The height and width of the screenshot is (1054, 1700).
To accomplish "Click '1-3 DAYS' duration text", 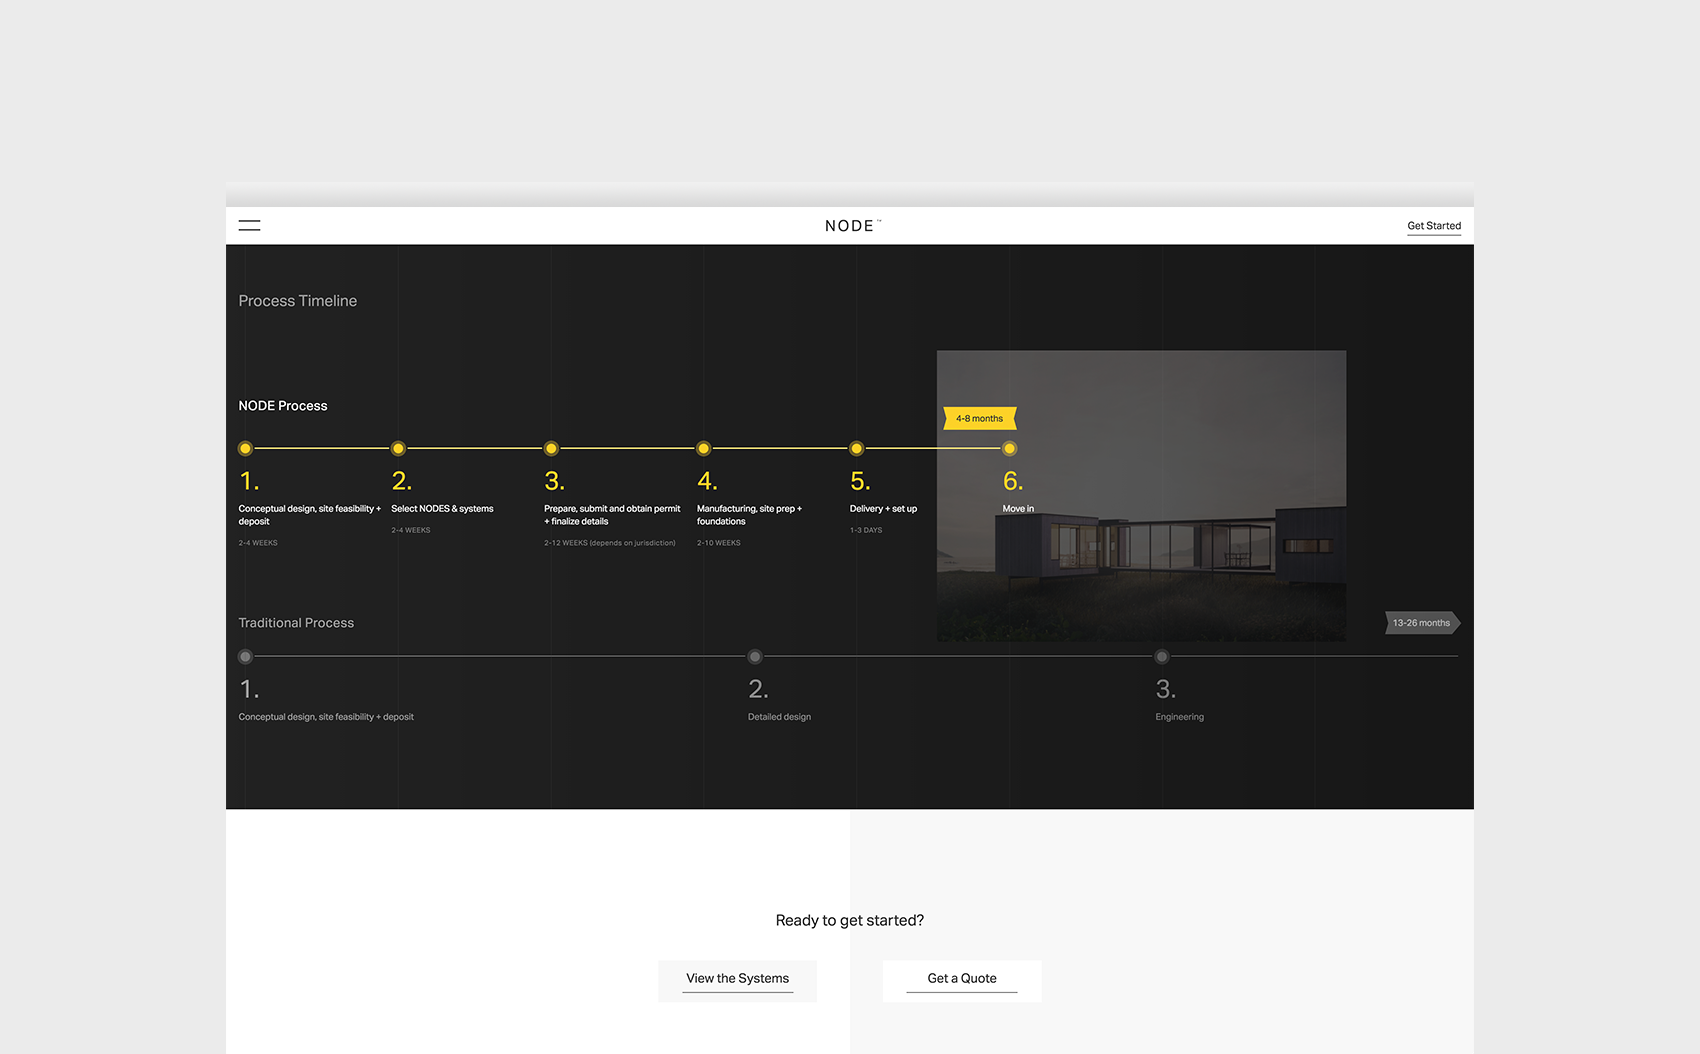I will pyautogui.click(x=866, y=530).
